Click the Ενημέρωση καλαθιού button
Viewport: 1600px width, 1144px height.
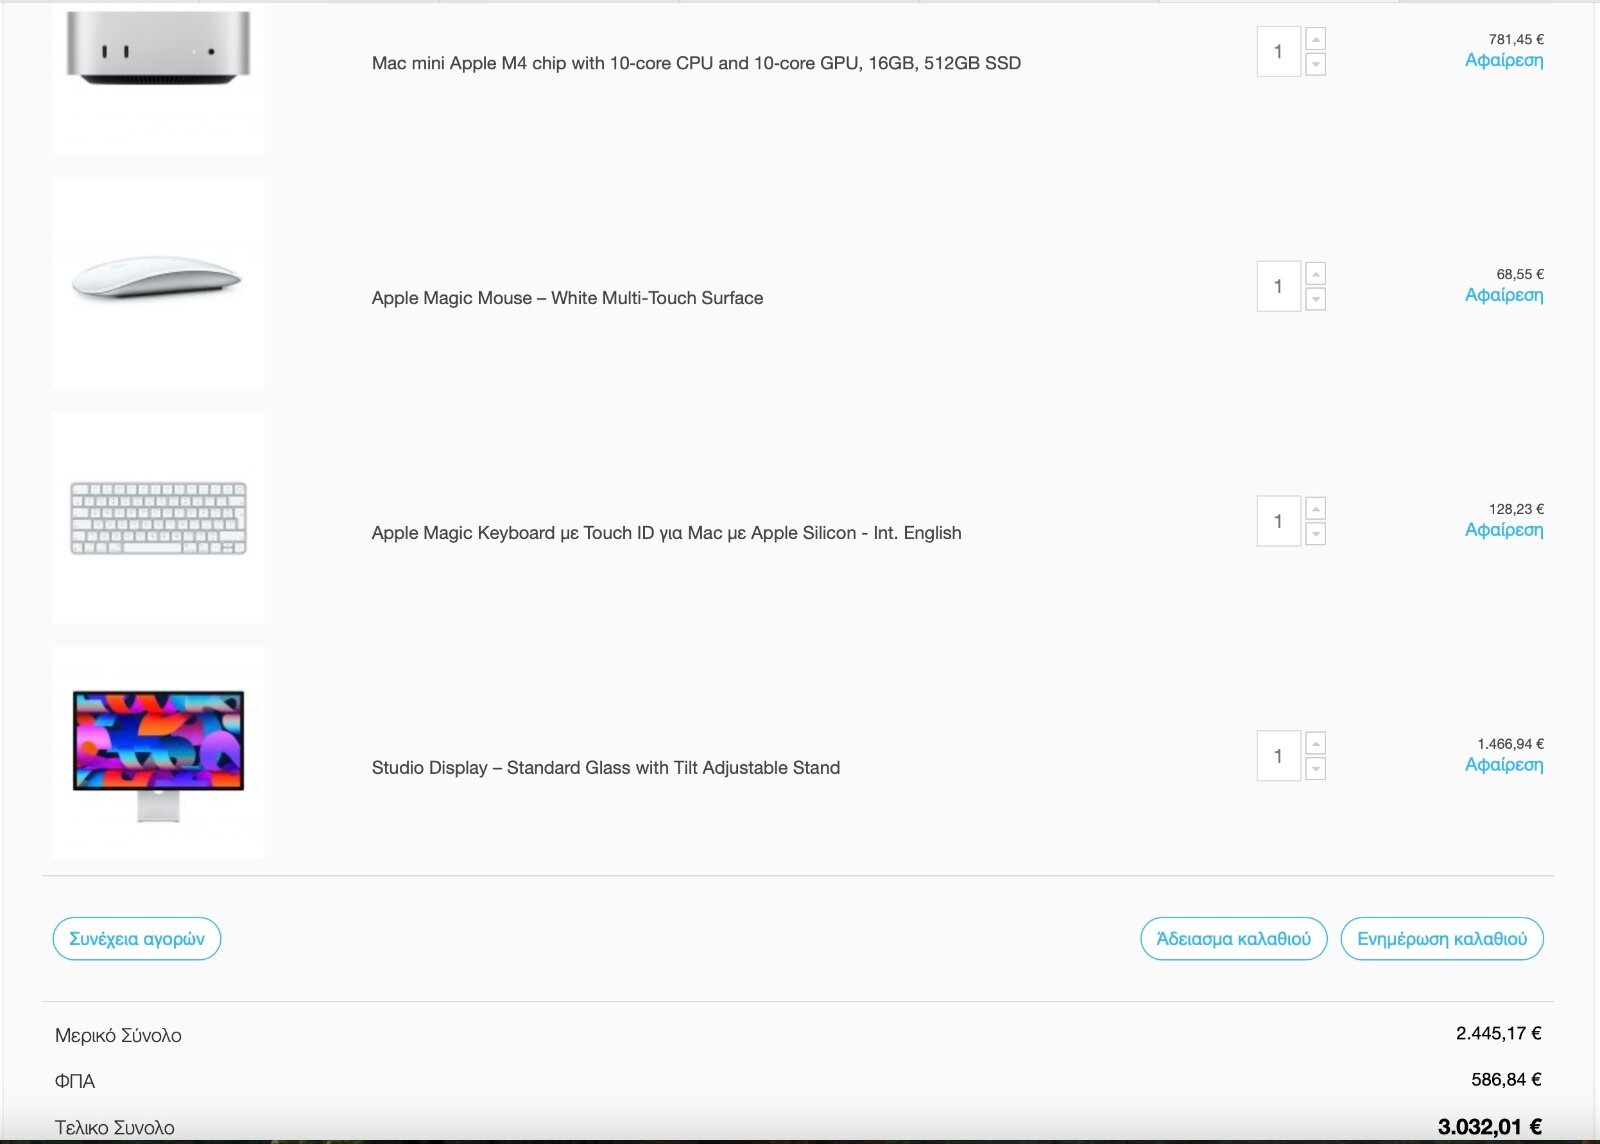pos(1442,939)
